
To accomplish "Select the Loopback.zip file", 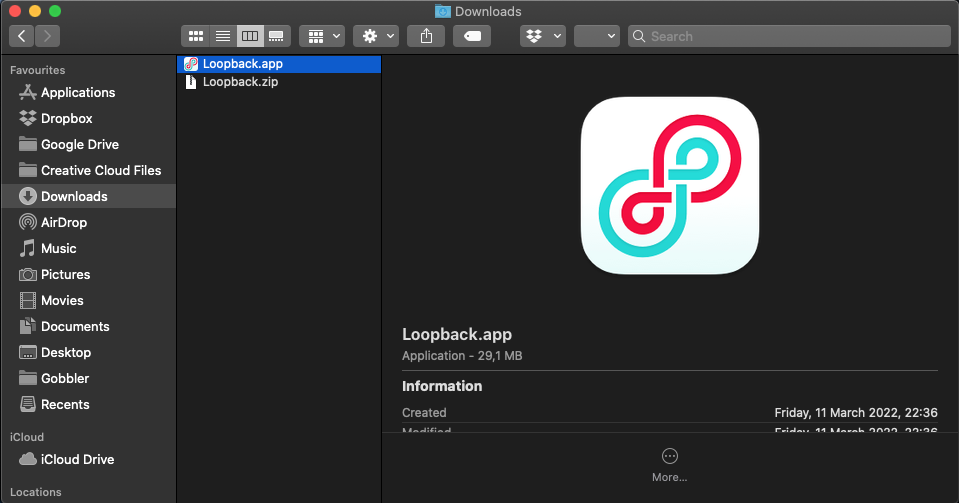I will pyautogui.click(x=279, y=81).
